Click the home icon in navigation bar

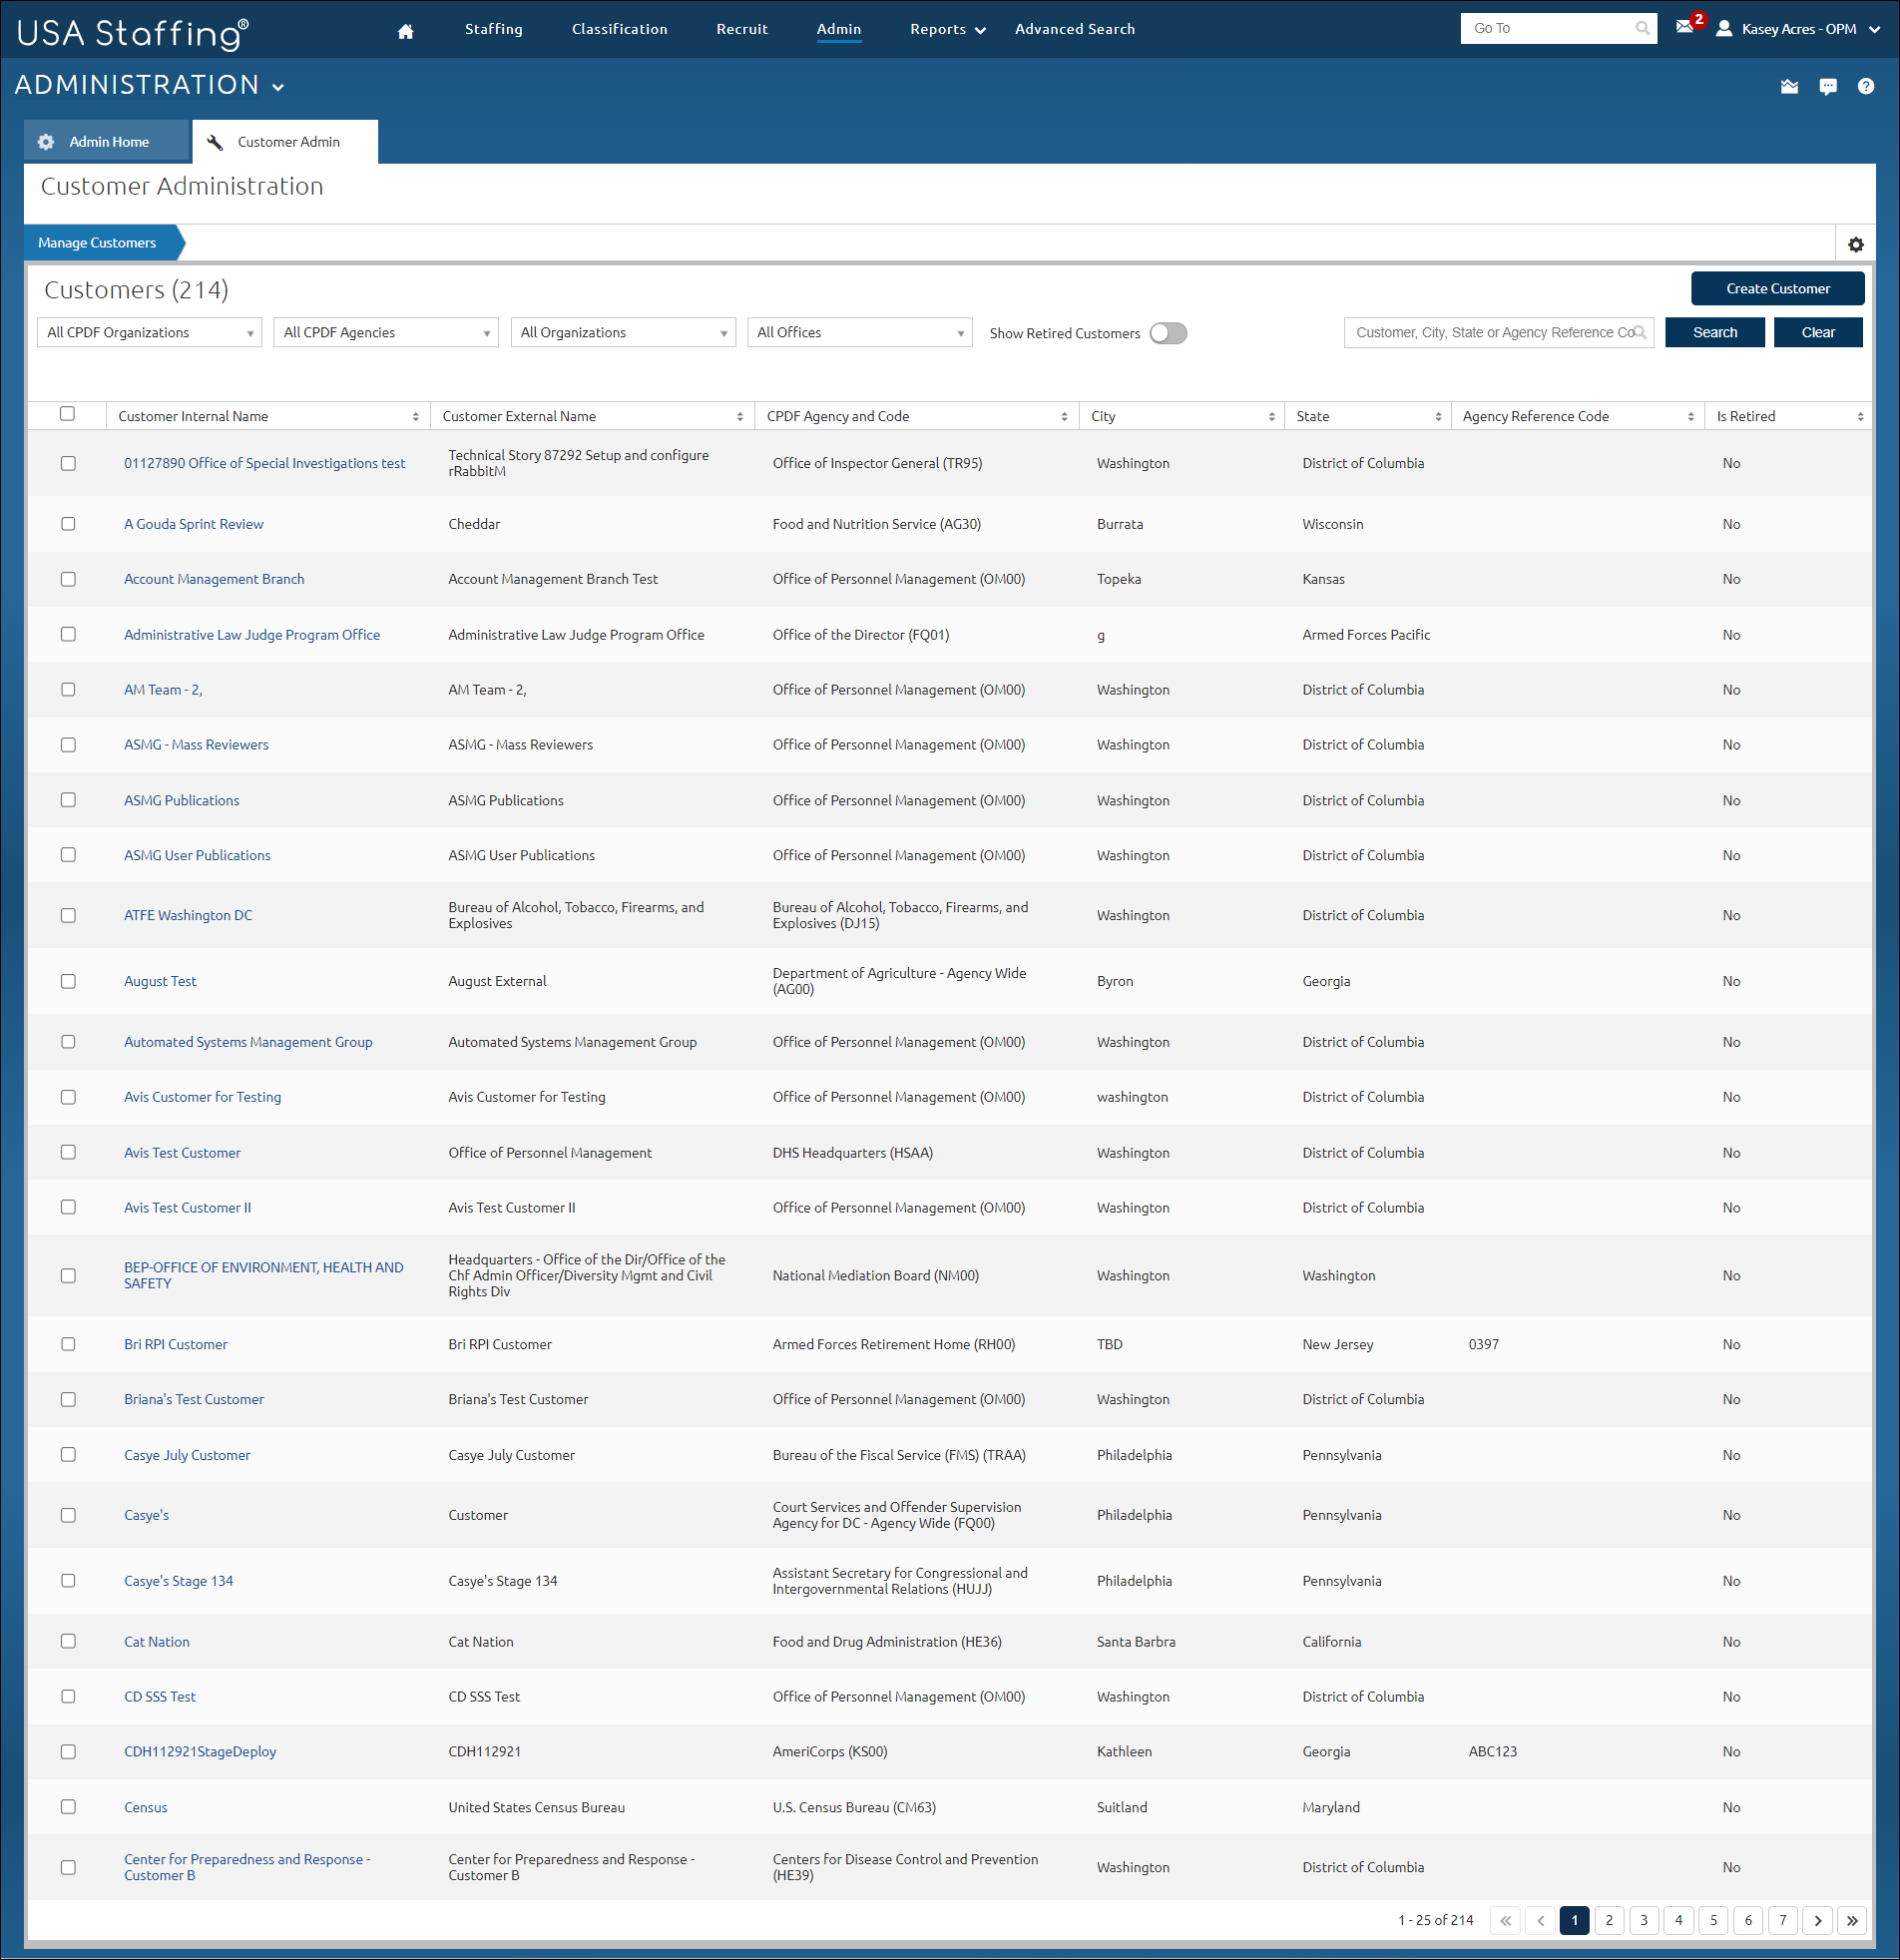(x=405, y=30)
